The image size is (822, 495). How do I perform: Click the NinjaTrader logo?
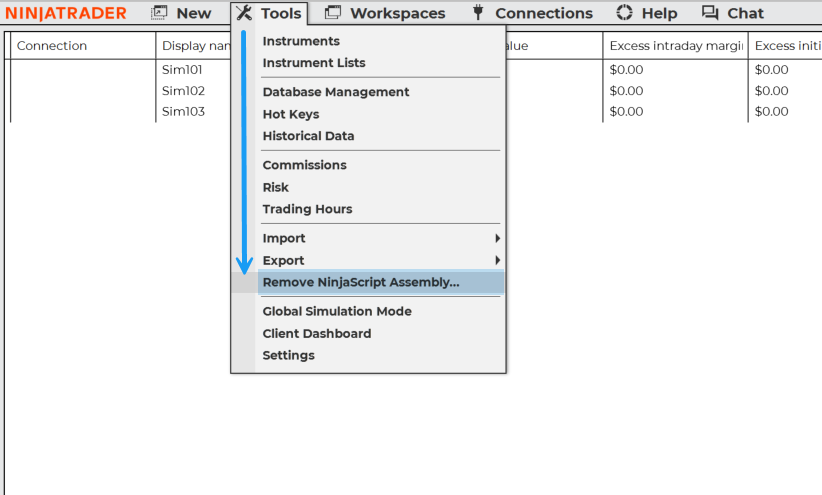point(66,13)
